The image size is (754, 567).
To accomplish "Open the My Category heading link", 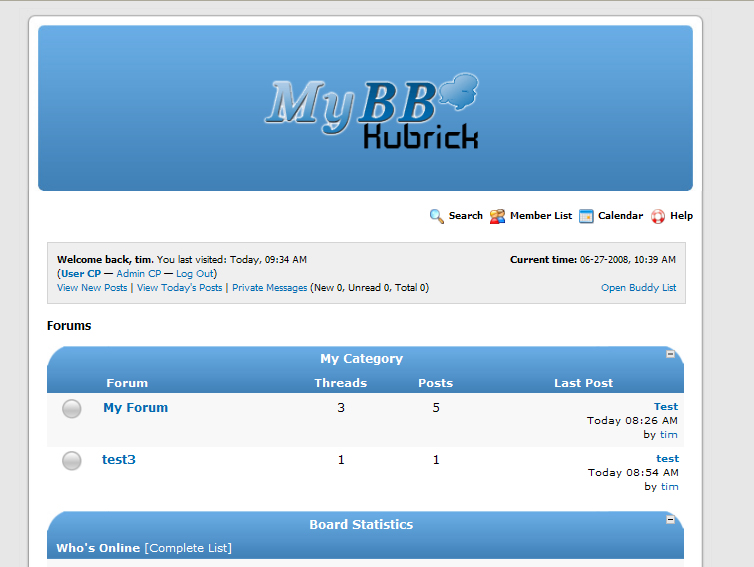I will coord(362,359).
